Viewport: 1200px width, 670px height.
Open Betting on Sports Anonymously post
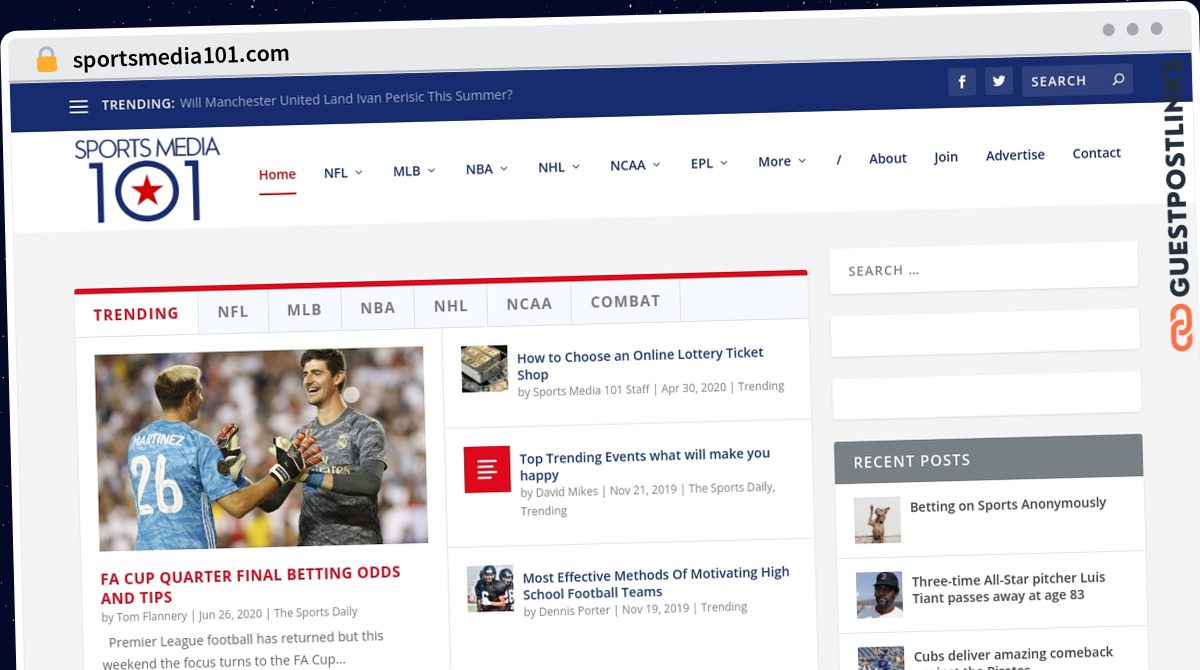pyautogui.click(x=1008, y=505)
